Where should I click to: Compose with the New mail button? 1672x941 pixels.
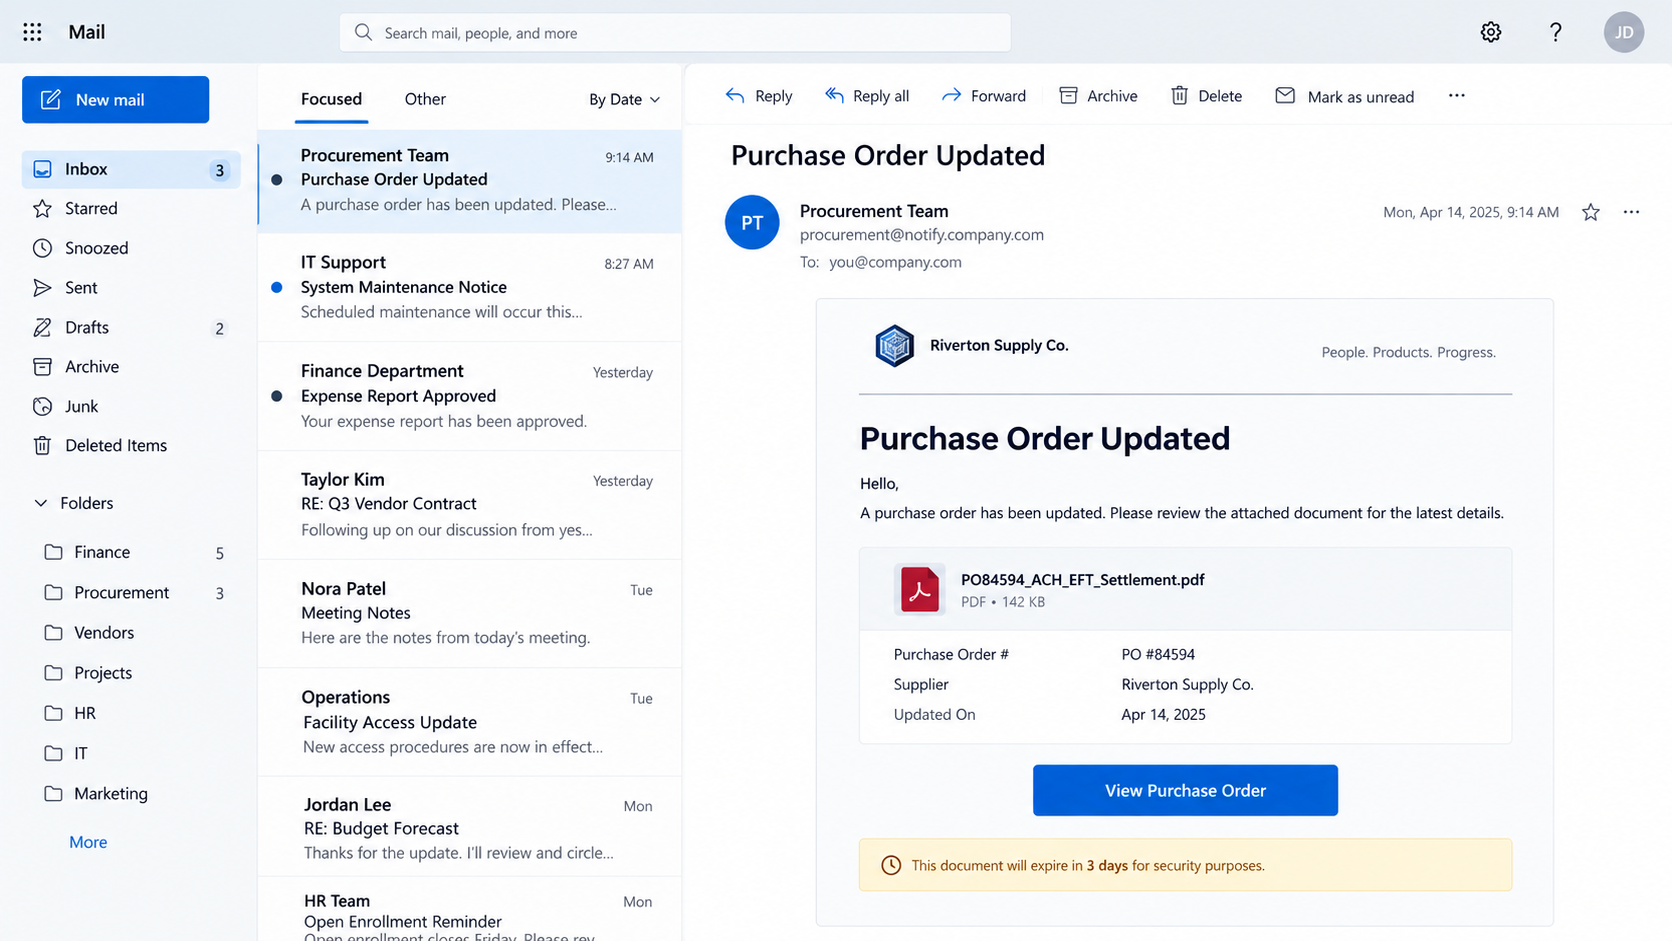(115, 99)
